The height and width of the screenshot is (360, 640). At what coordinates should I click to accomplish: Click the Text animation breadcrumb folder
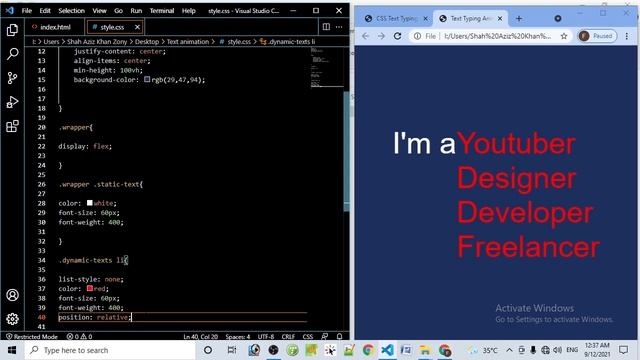188,42
